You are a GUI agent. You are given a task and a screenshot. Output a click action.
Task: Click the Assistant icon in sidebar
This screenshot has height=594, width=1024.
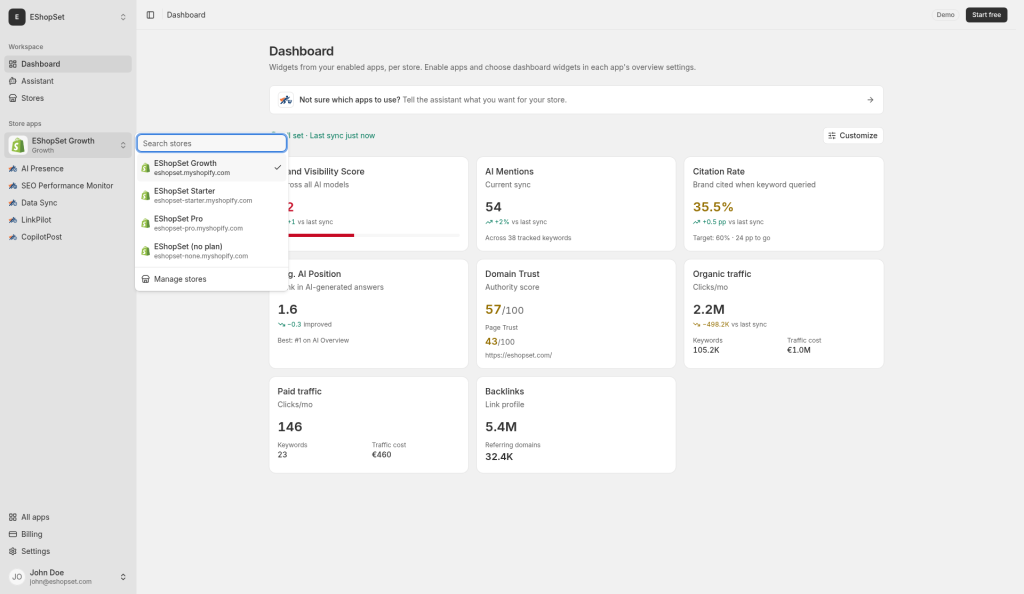pyautogui.click(x=13, y=81)
